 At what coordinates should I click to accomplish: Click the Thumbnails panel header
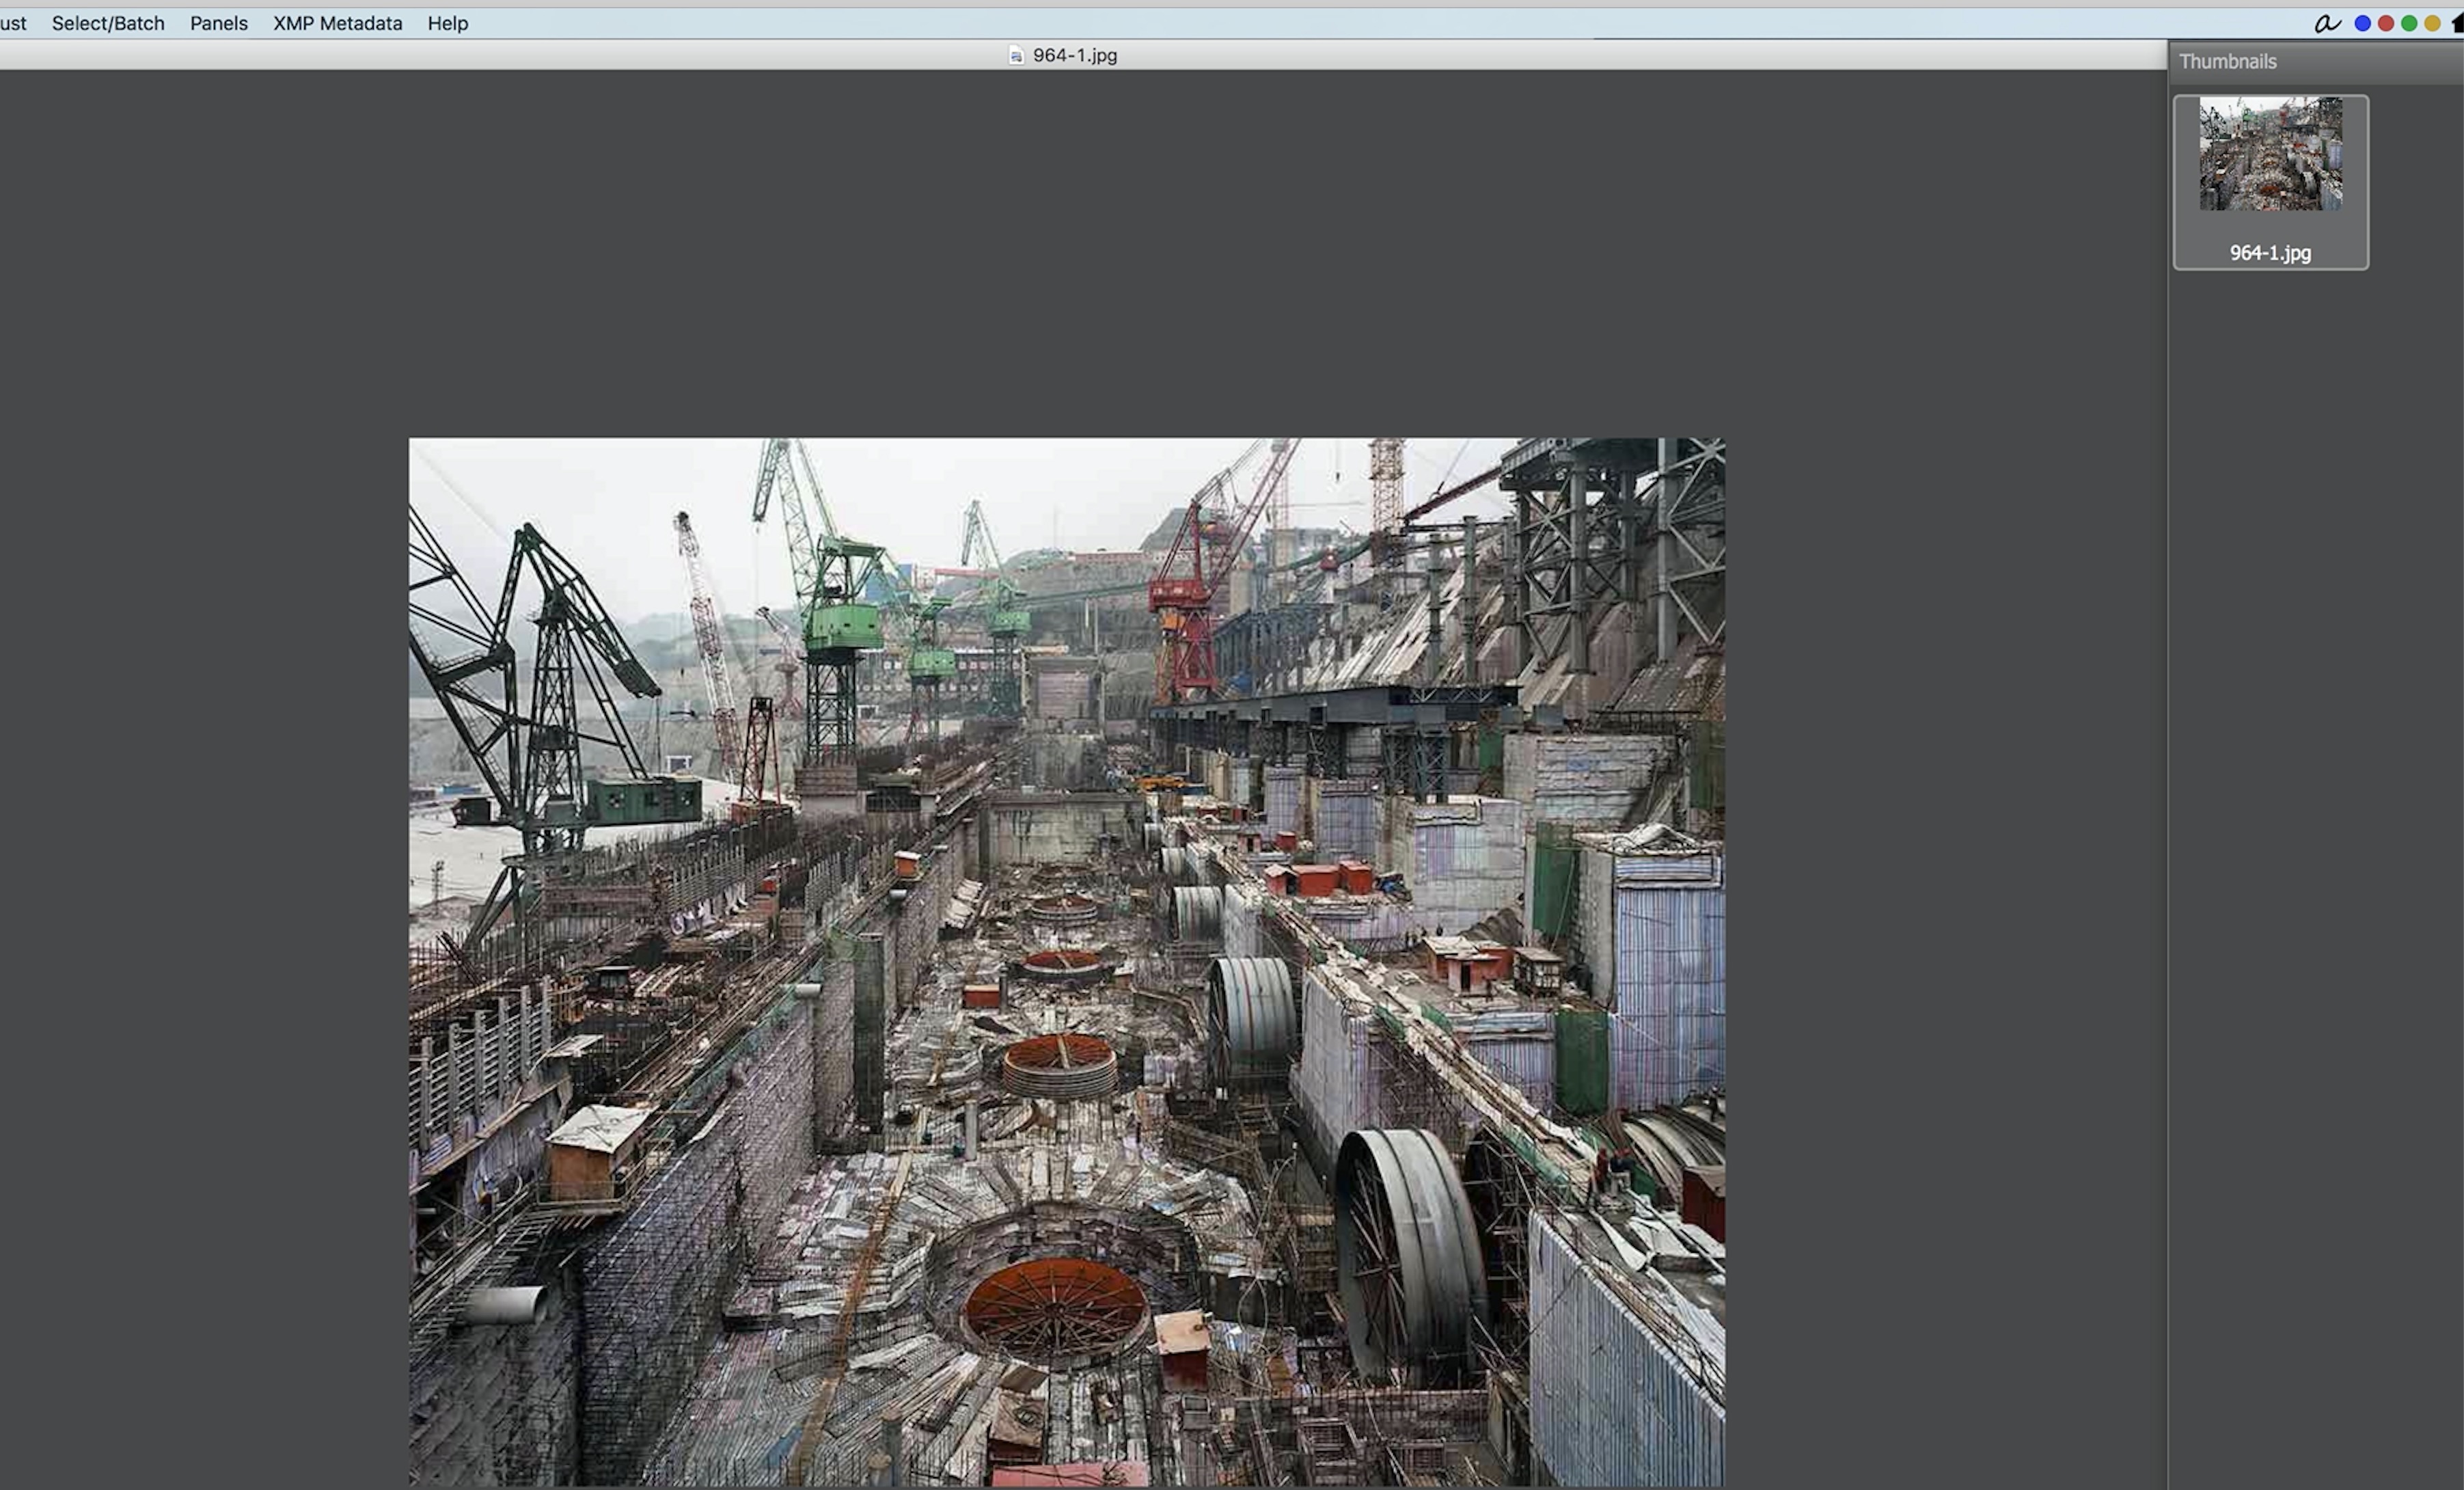coord(2227,62)
